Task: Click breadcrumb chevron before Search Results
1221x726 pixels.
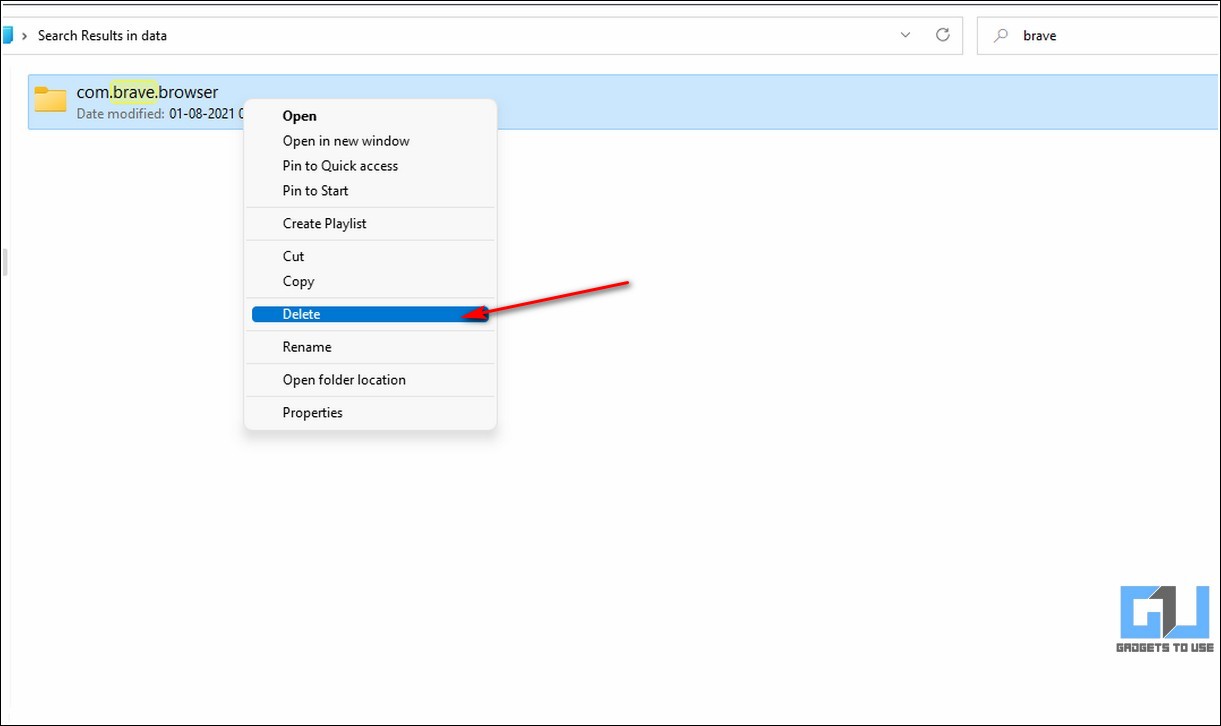Action: tap(24, 35)
